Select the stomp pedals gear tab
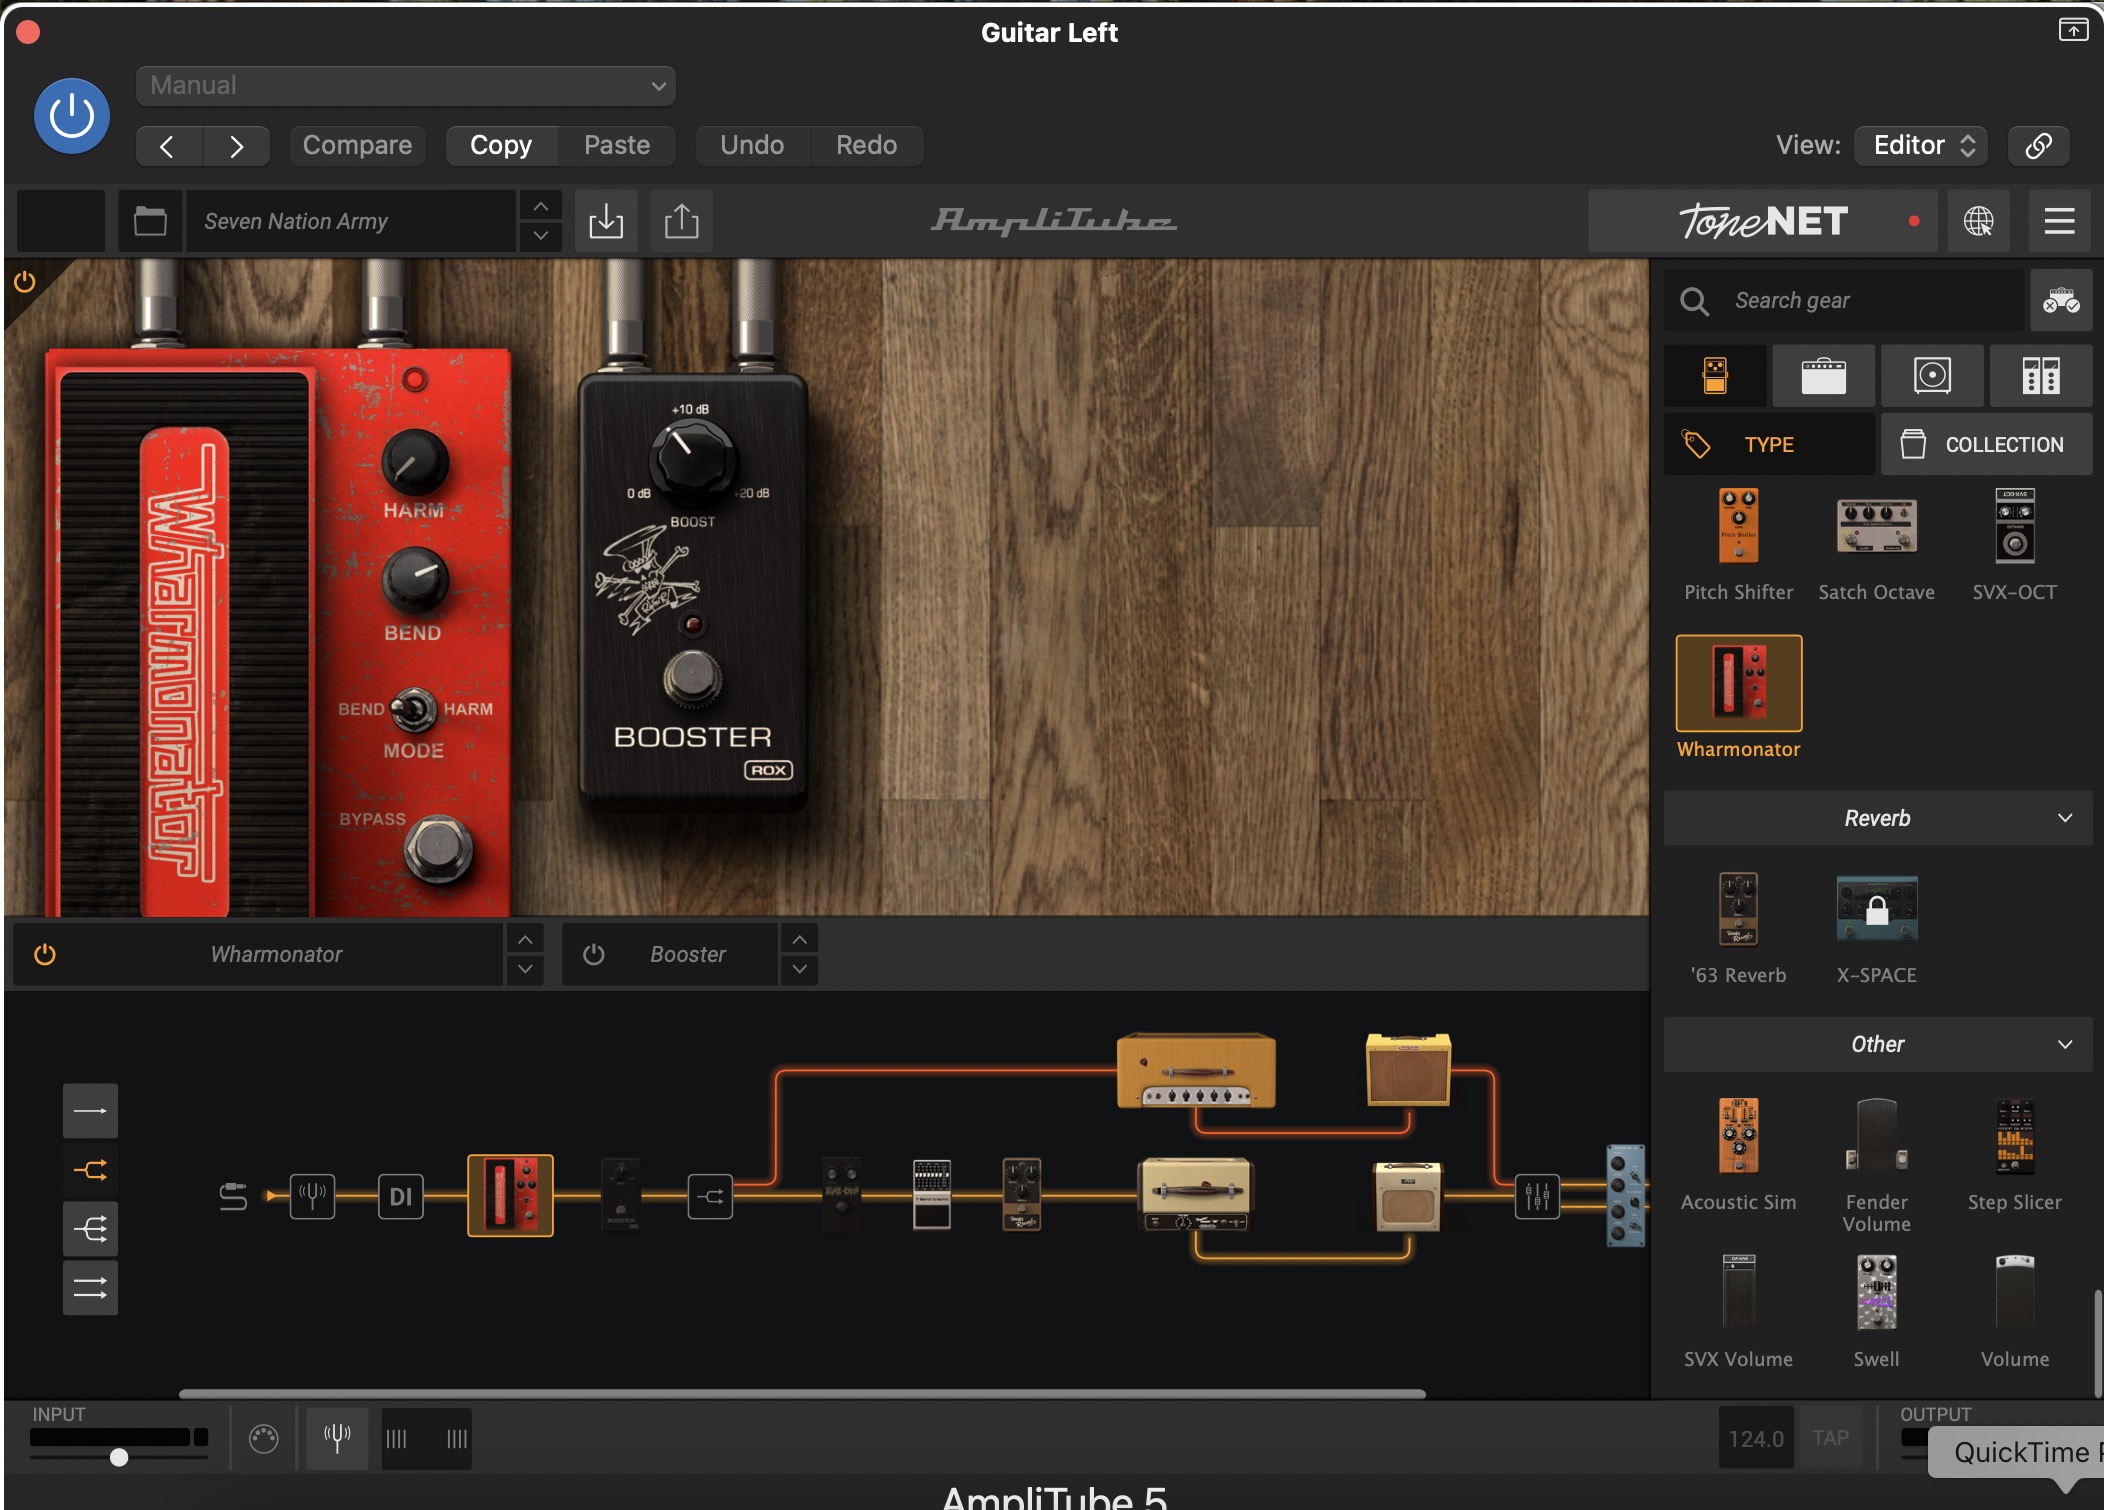Screen dimensions: 2104x1510 click(x=1715, y=376)
